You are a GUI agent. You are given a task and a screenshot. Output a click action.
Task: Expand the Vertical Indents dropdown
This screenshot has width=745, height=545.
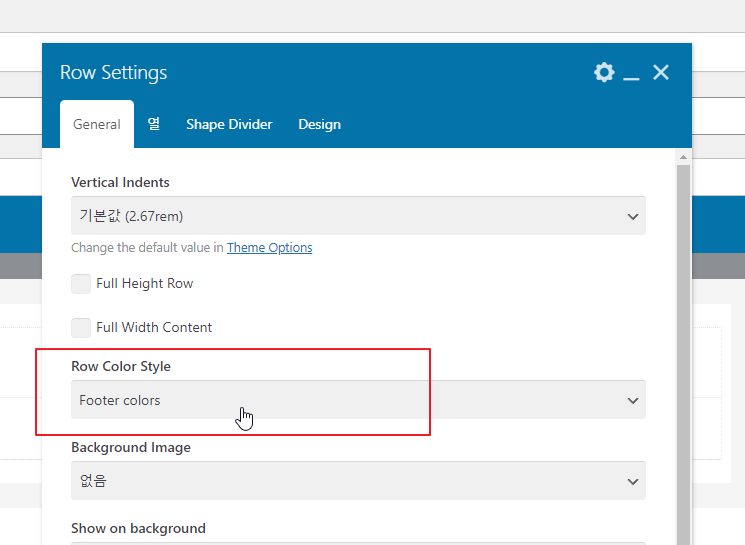(358, 216)
